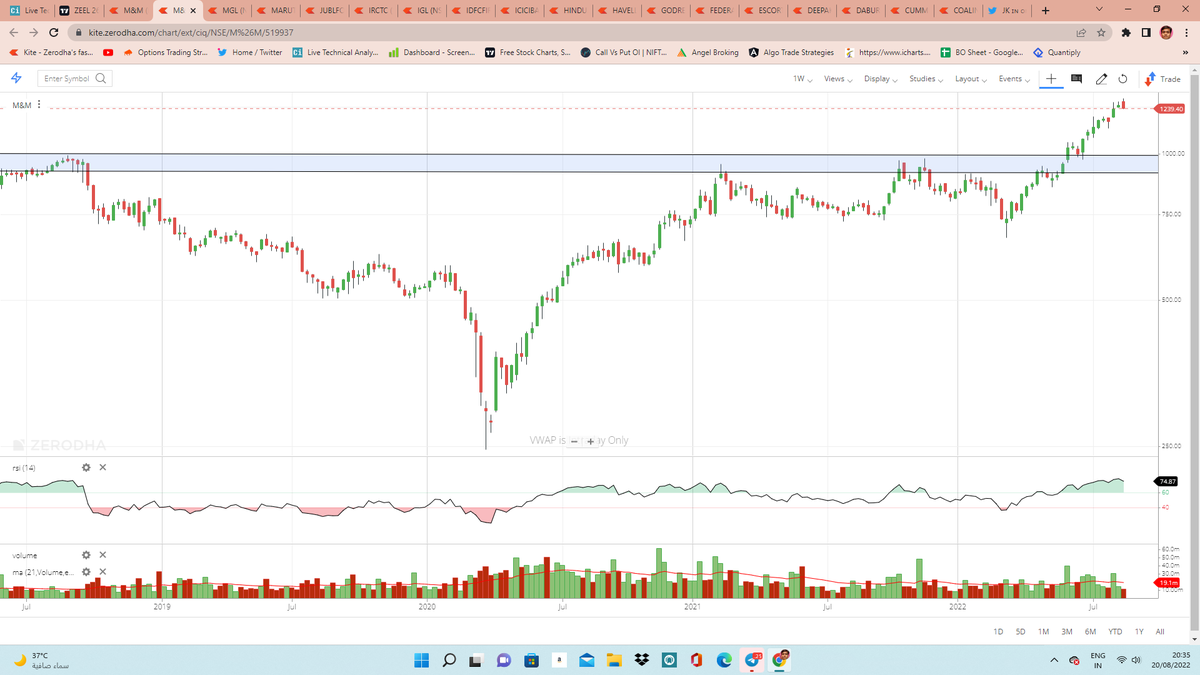
Task: Select the YTD range
Action: (1115, 632)
